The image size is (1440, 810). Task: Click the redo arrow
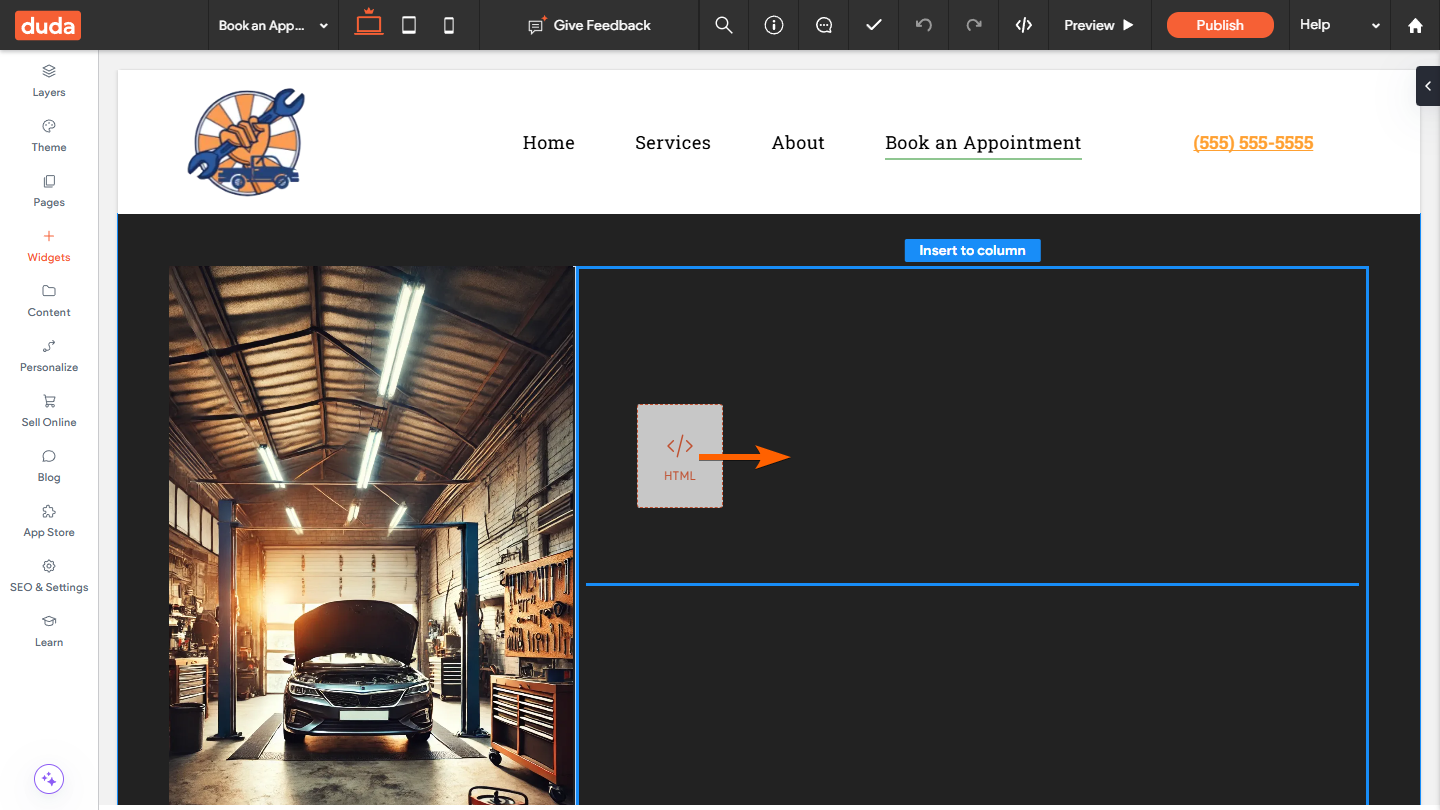[x=974, y=25]
